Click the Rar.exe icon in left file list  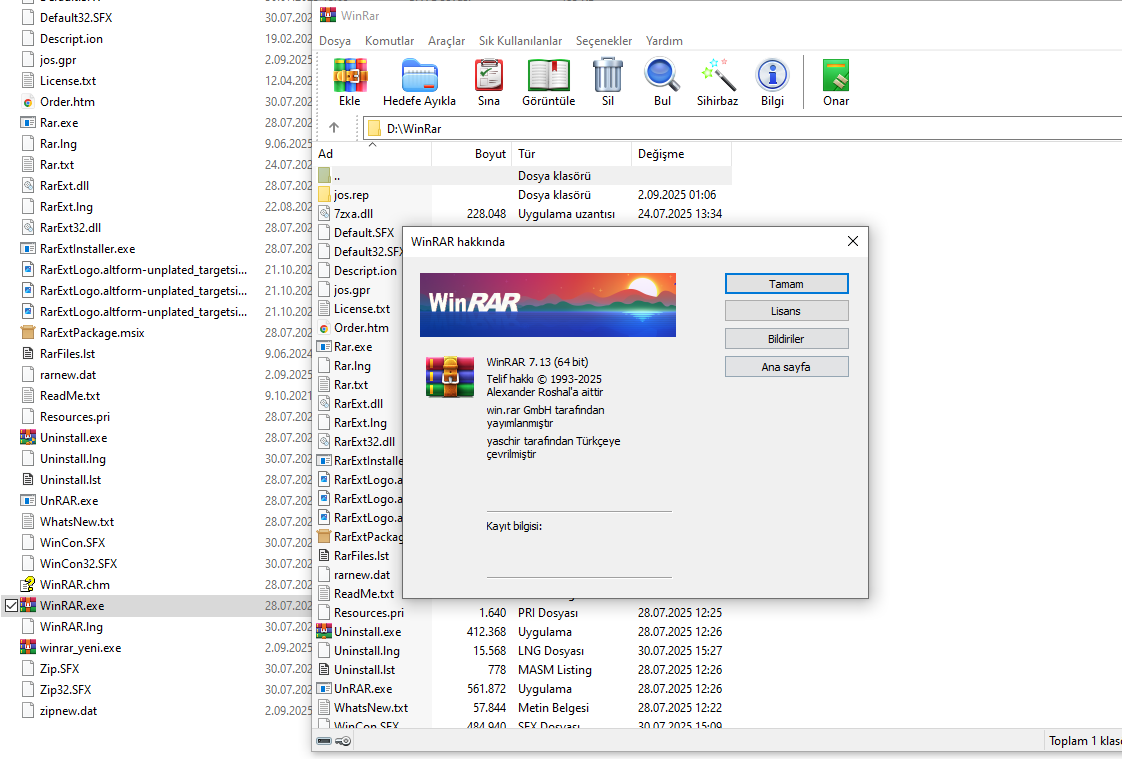coord(27,123)
